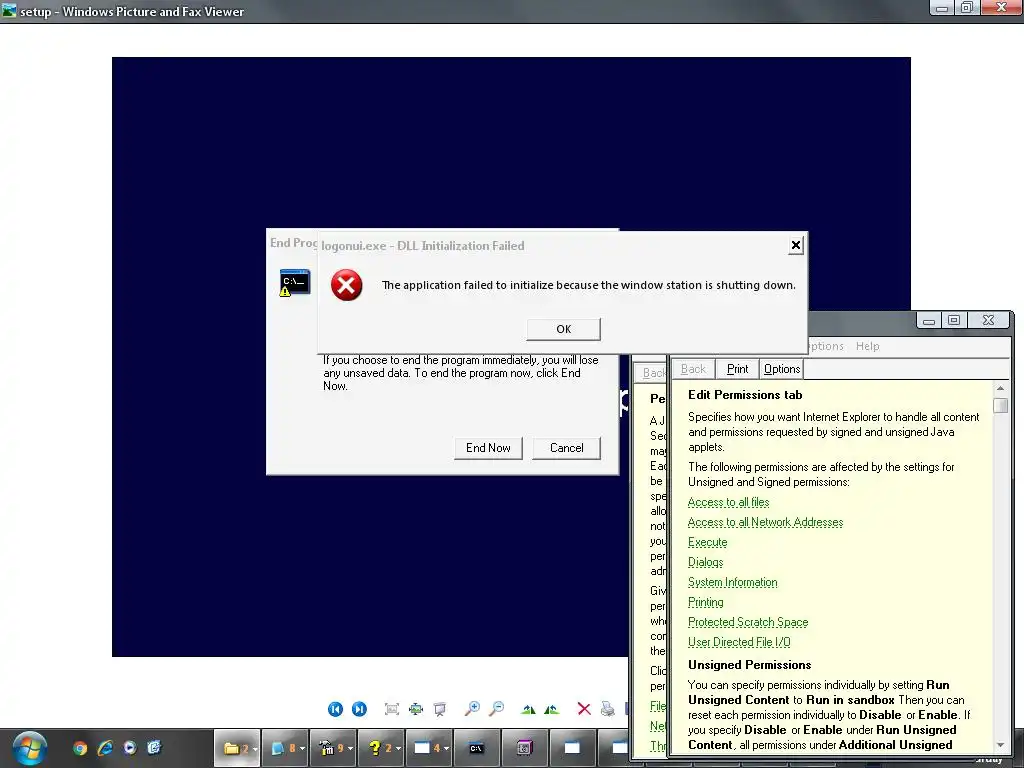Rotate the image counterclockwise
The width and height of the screenshot is (1024, 768).
tap(552, 709)
